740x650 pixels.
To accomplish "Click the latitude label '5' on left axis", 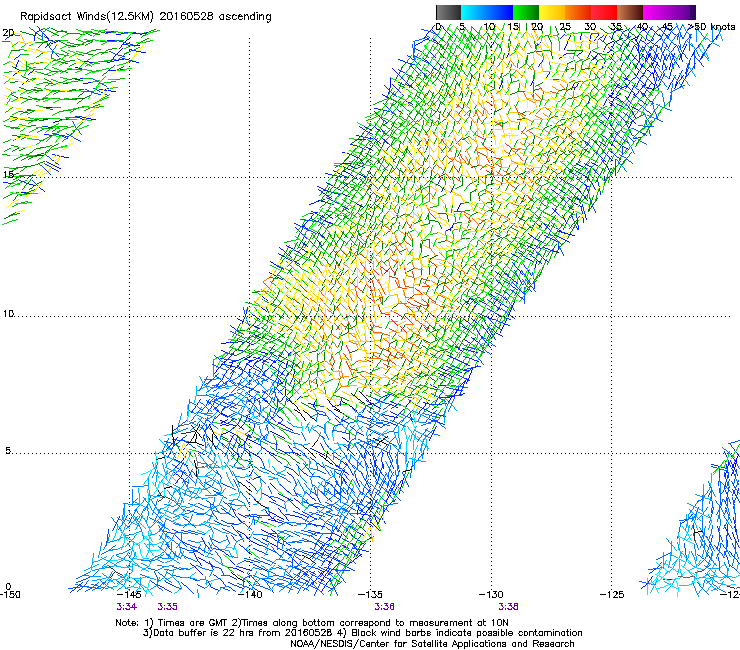I will coord(8,451).
